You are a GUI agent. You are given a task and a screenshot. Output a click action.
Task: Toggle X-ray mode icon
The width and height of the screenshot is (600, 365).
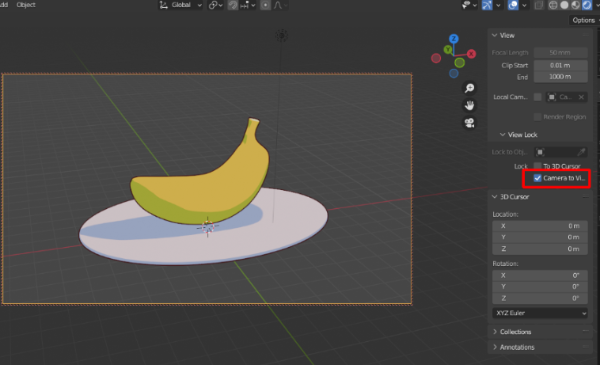[539, 5]
